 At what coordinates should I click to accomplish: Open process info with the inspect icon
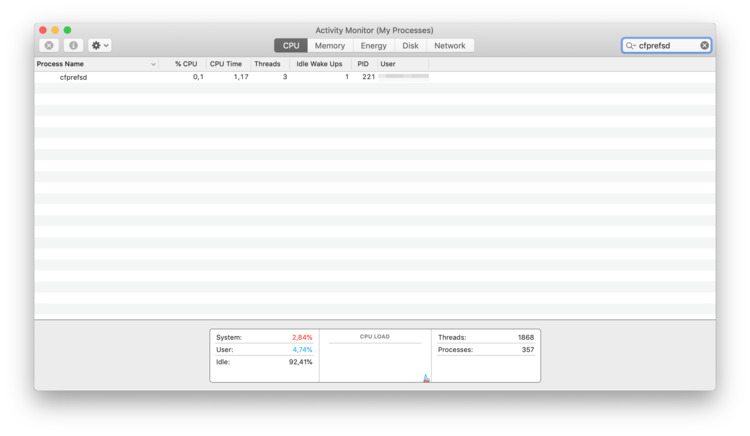pos(73,46)
